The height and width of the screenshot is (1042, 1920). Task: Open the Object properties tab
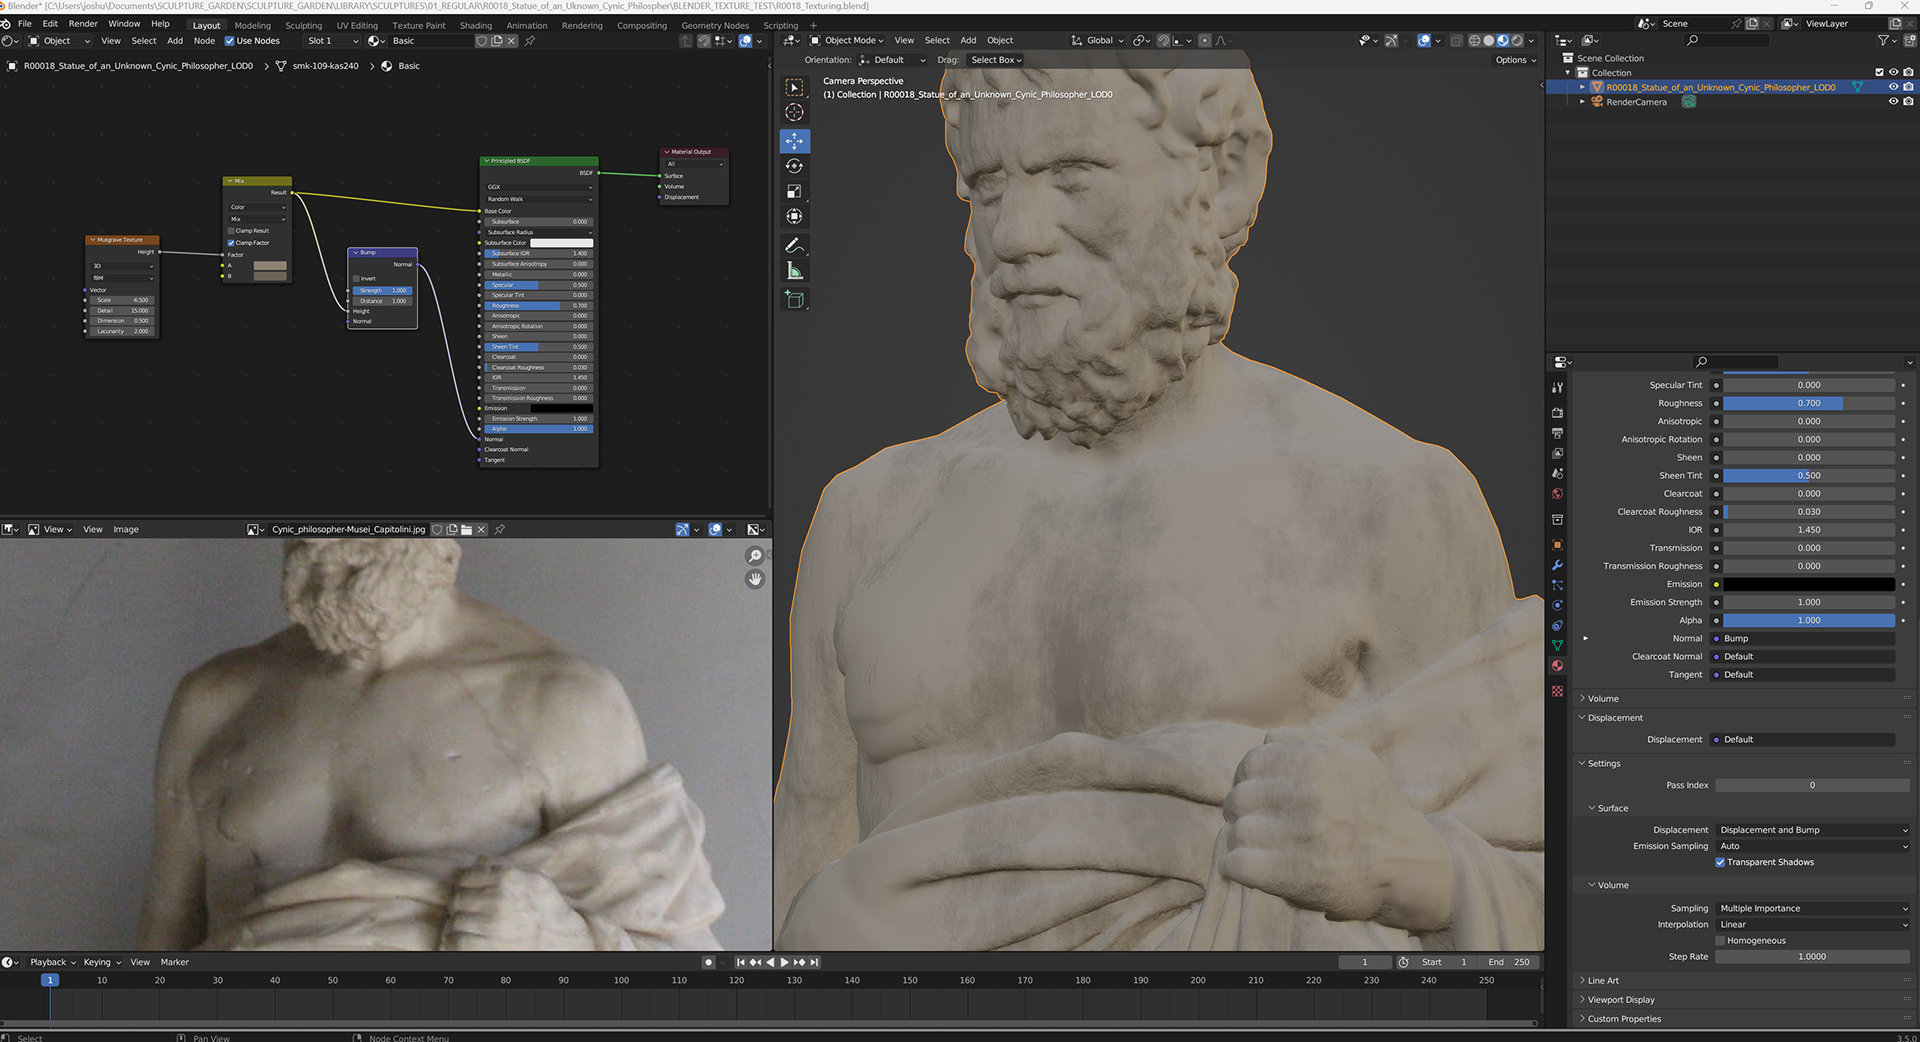(1557, 545)
